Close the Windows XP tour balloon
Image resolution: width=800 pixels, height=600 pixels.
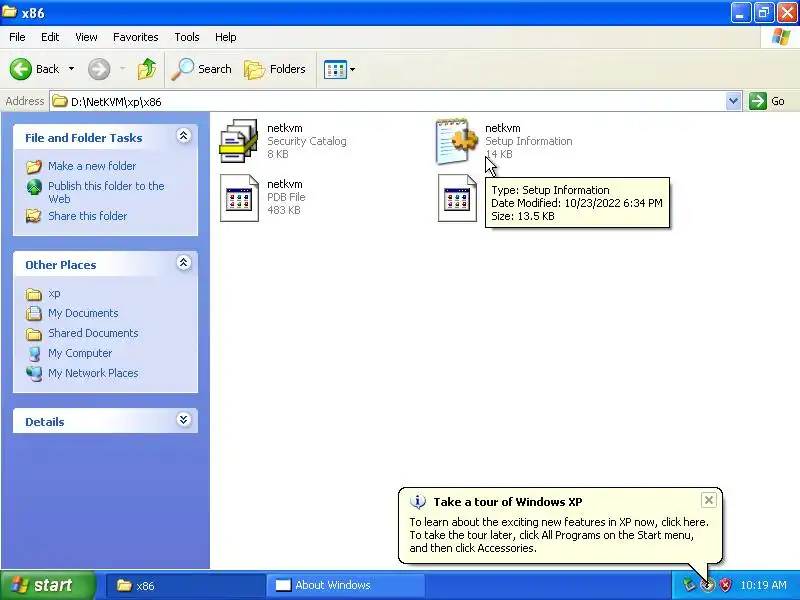point(709,500)
